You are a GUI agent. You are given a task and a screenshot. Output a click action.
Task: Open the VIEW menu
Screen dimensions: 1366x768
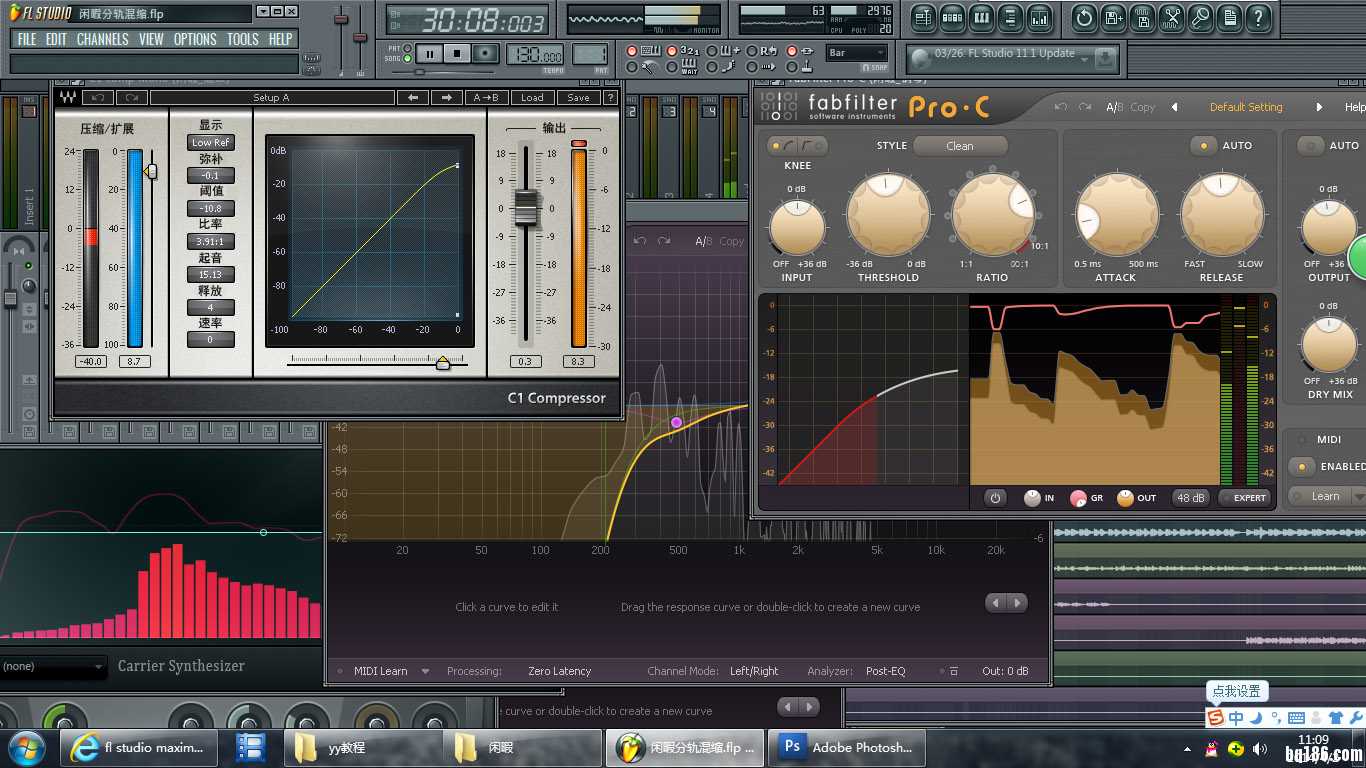152,39
